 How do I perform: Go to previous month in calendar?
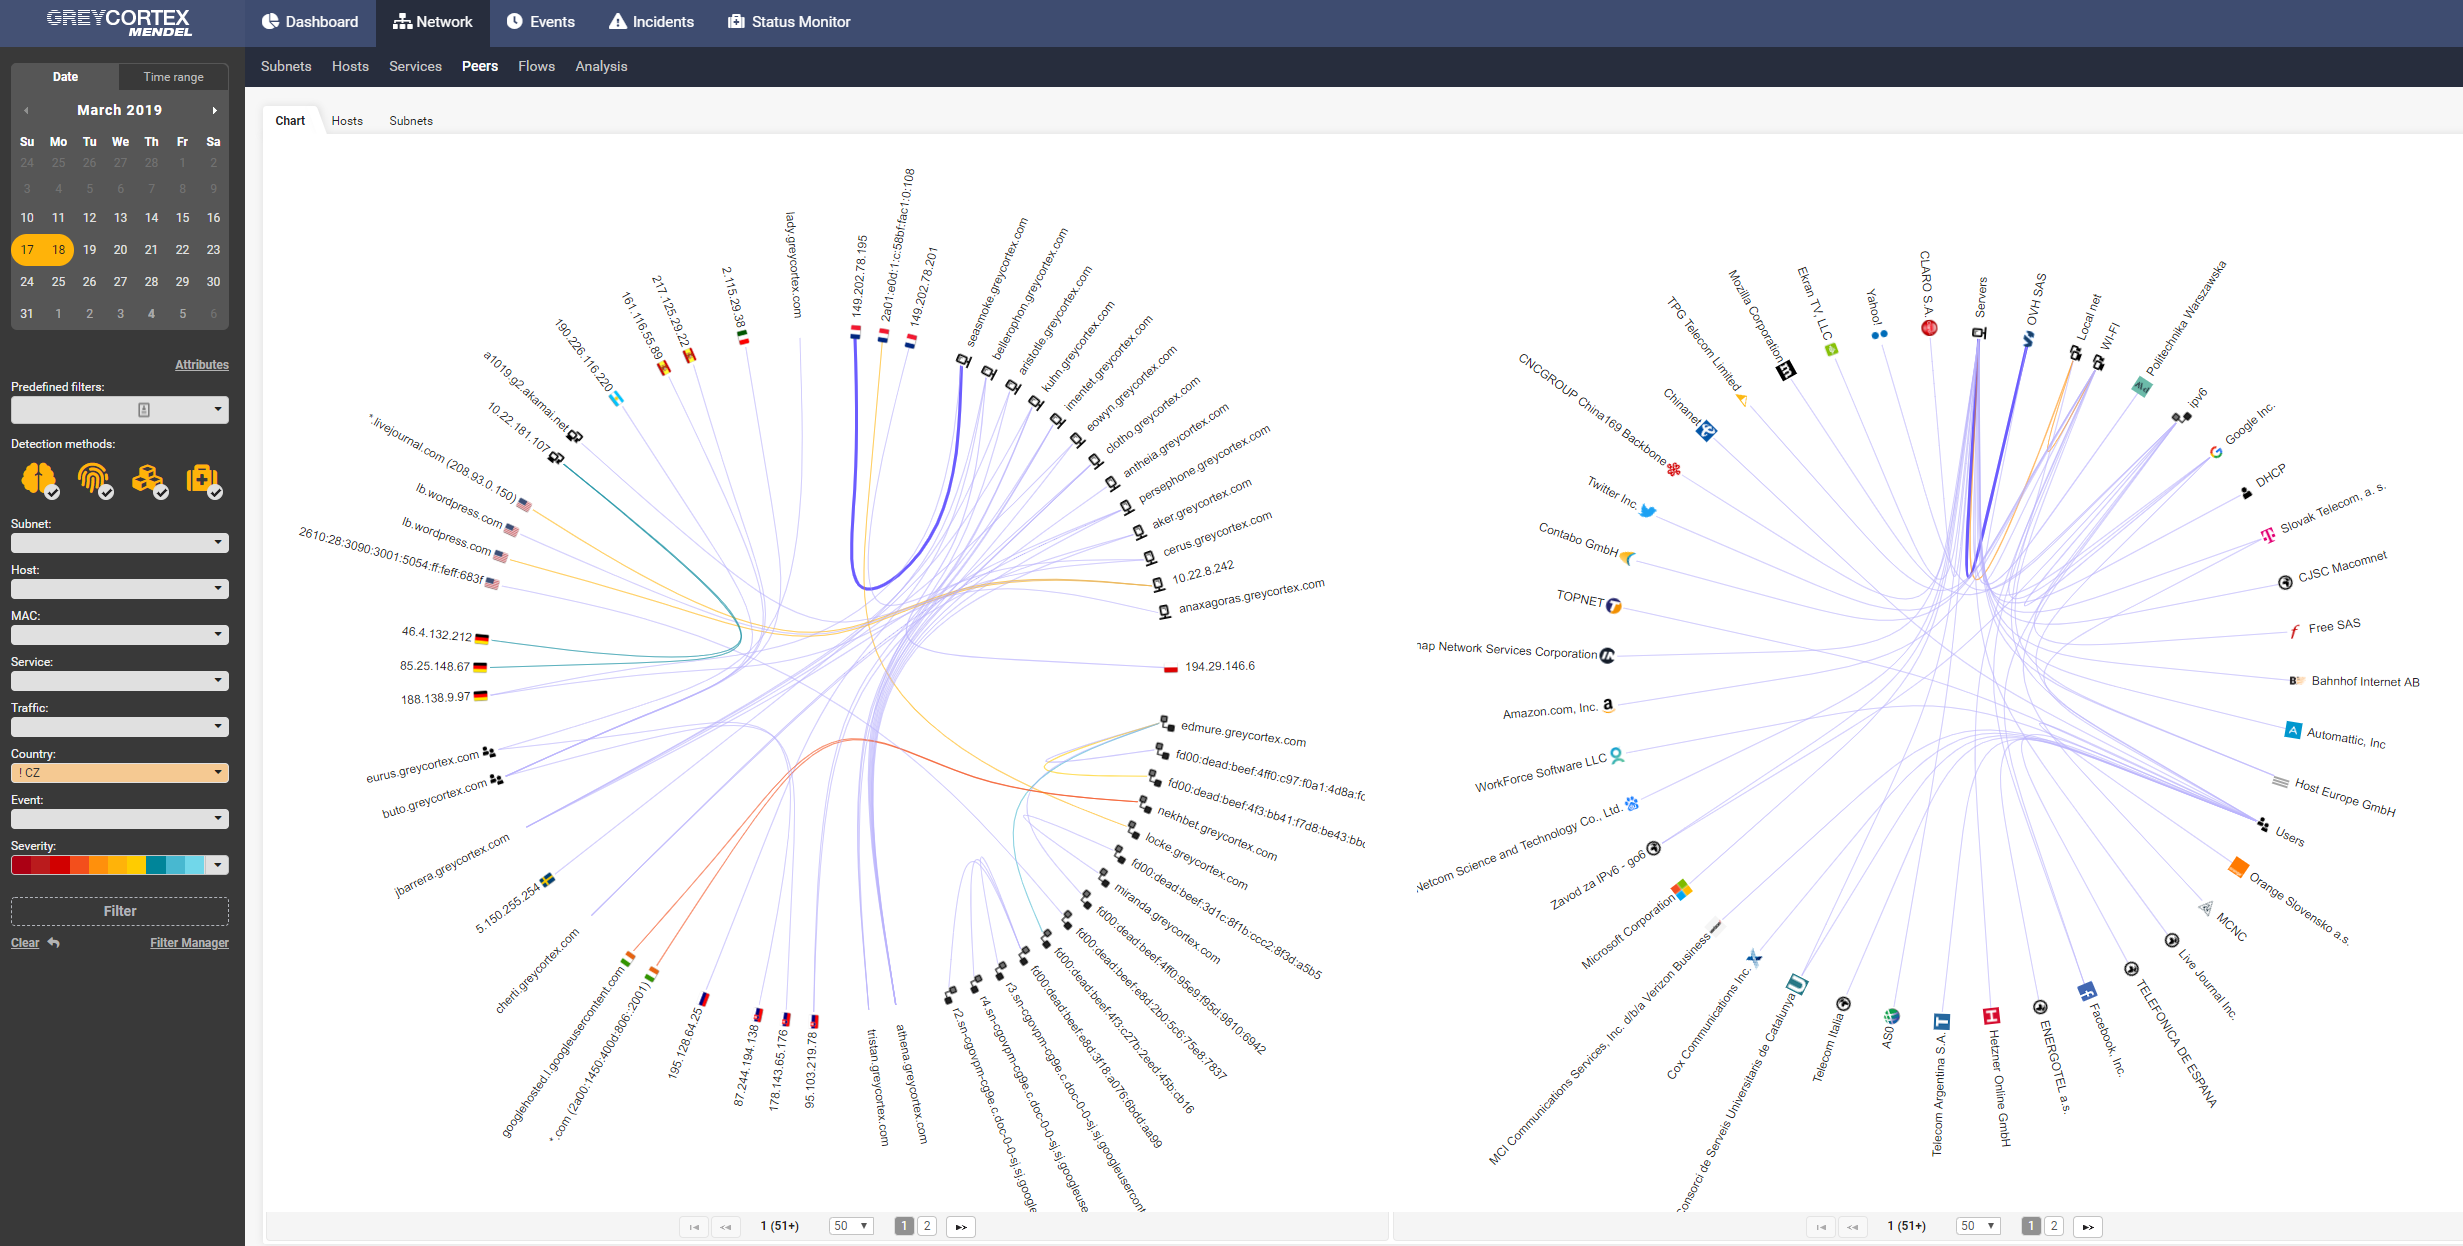pos(26,110)
